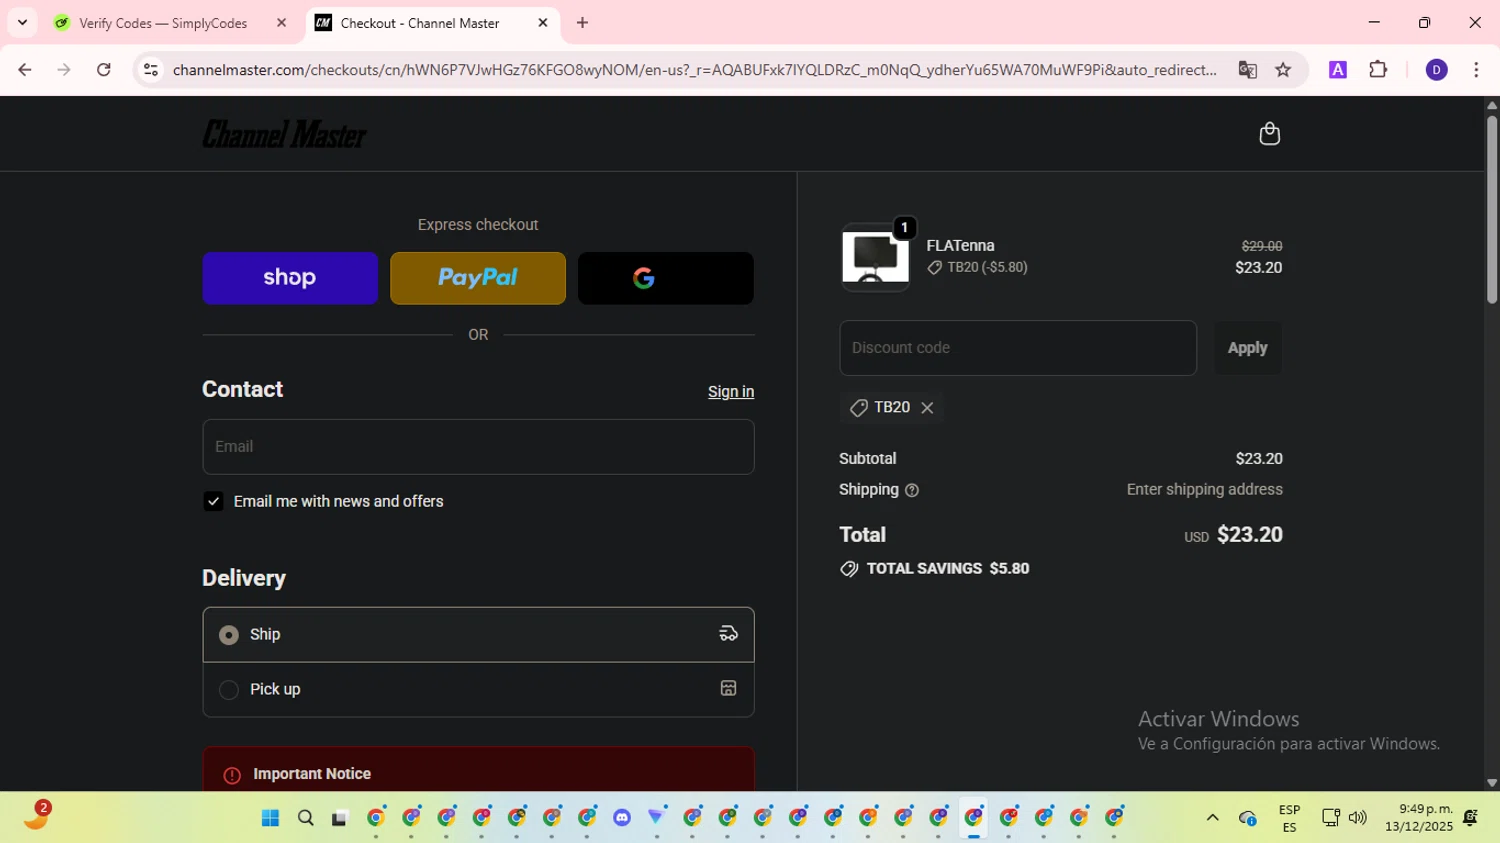1500x843 pixels.
Task: Open the Chrome profile D avatar
Action: click(1436, 70)
